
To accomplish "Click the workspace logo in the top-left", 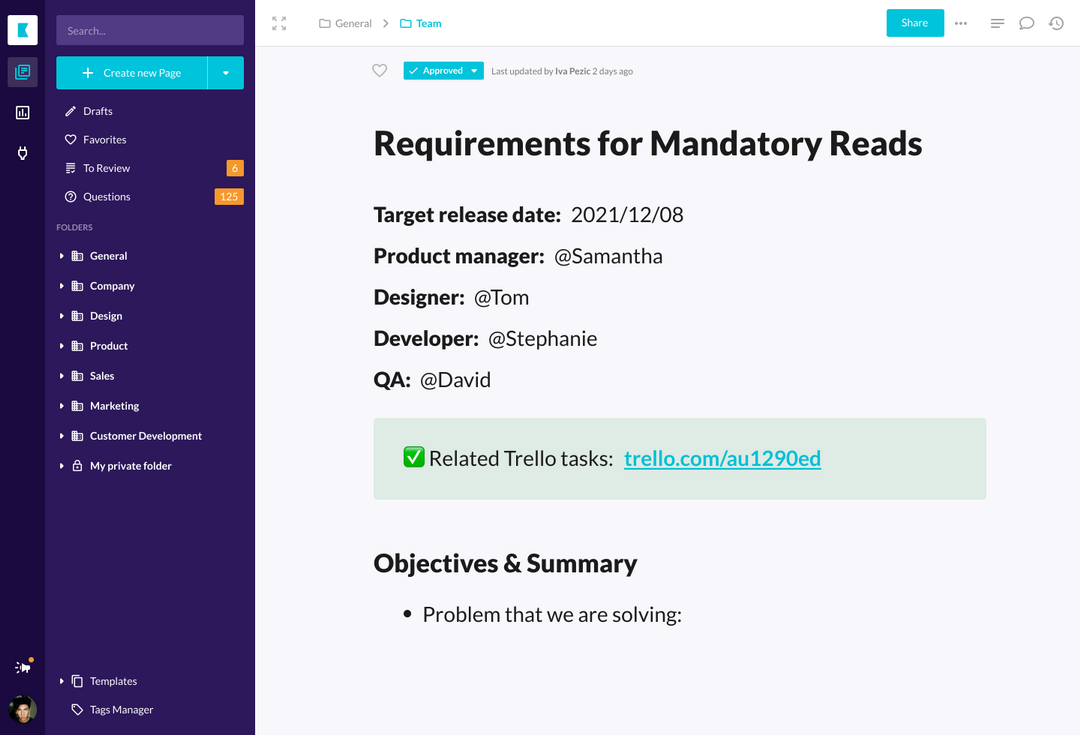I will pos(22,30).
